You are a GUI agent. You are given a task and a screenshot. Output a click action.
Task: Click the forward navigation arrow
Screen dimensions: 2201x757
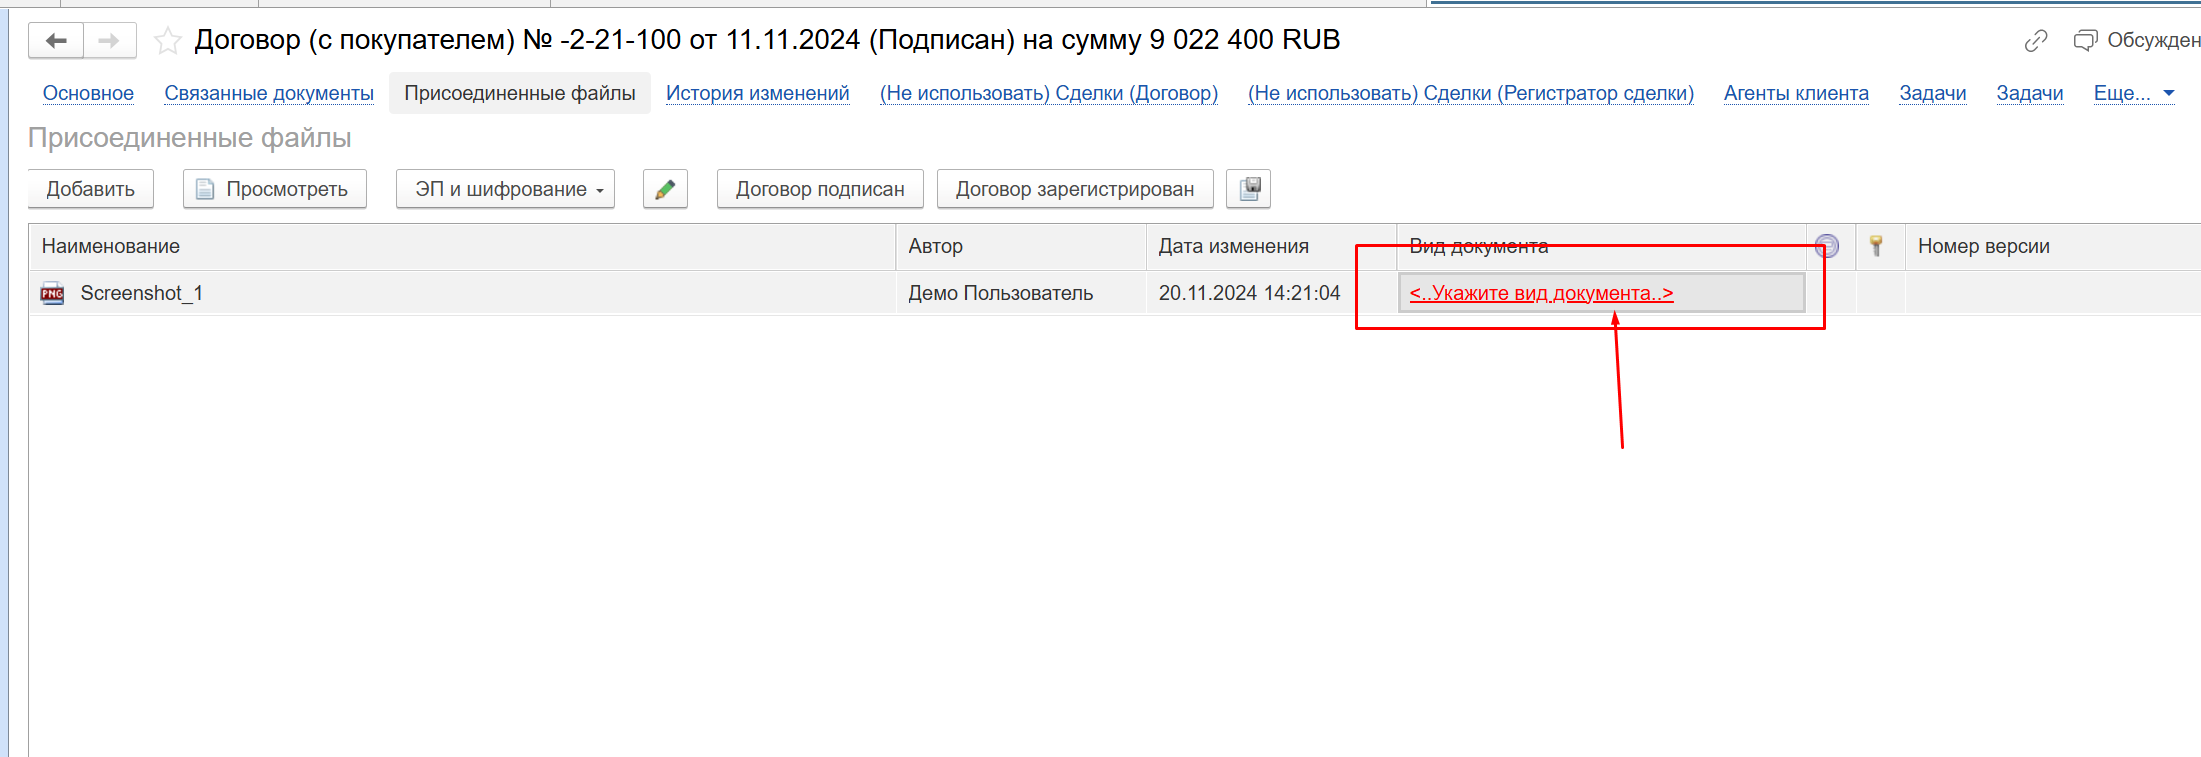[x=109, y=41]
